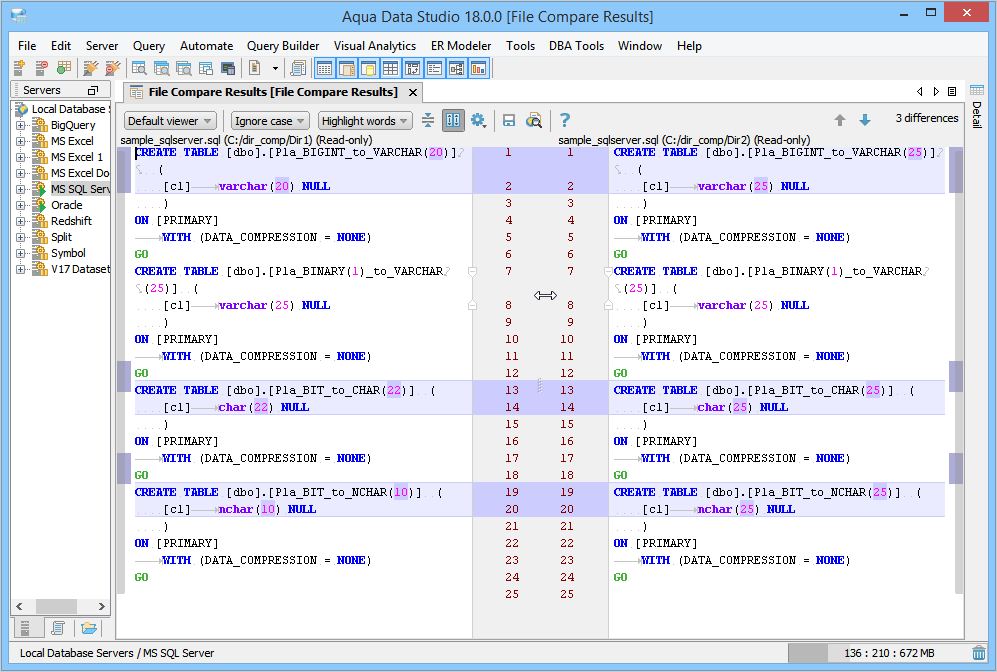Click the garbage collect trash icon
This screenshot has width=997, height=672.
tap(979, 653)
